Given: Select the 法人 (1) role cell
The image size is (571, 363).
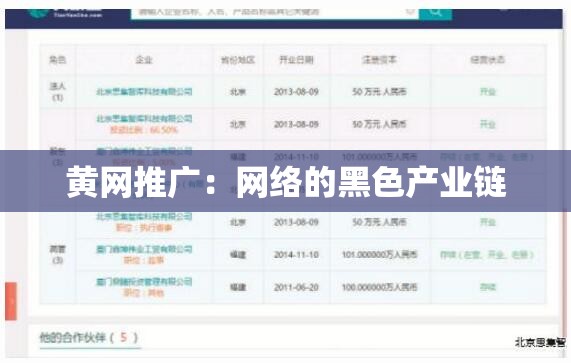Looking at the screenshot, I should [x=58, y=92].
